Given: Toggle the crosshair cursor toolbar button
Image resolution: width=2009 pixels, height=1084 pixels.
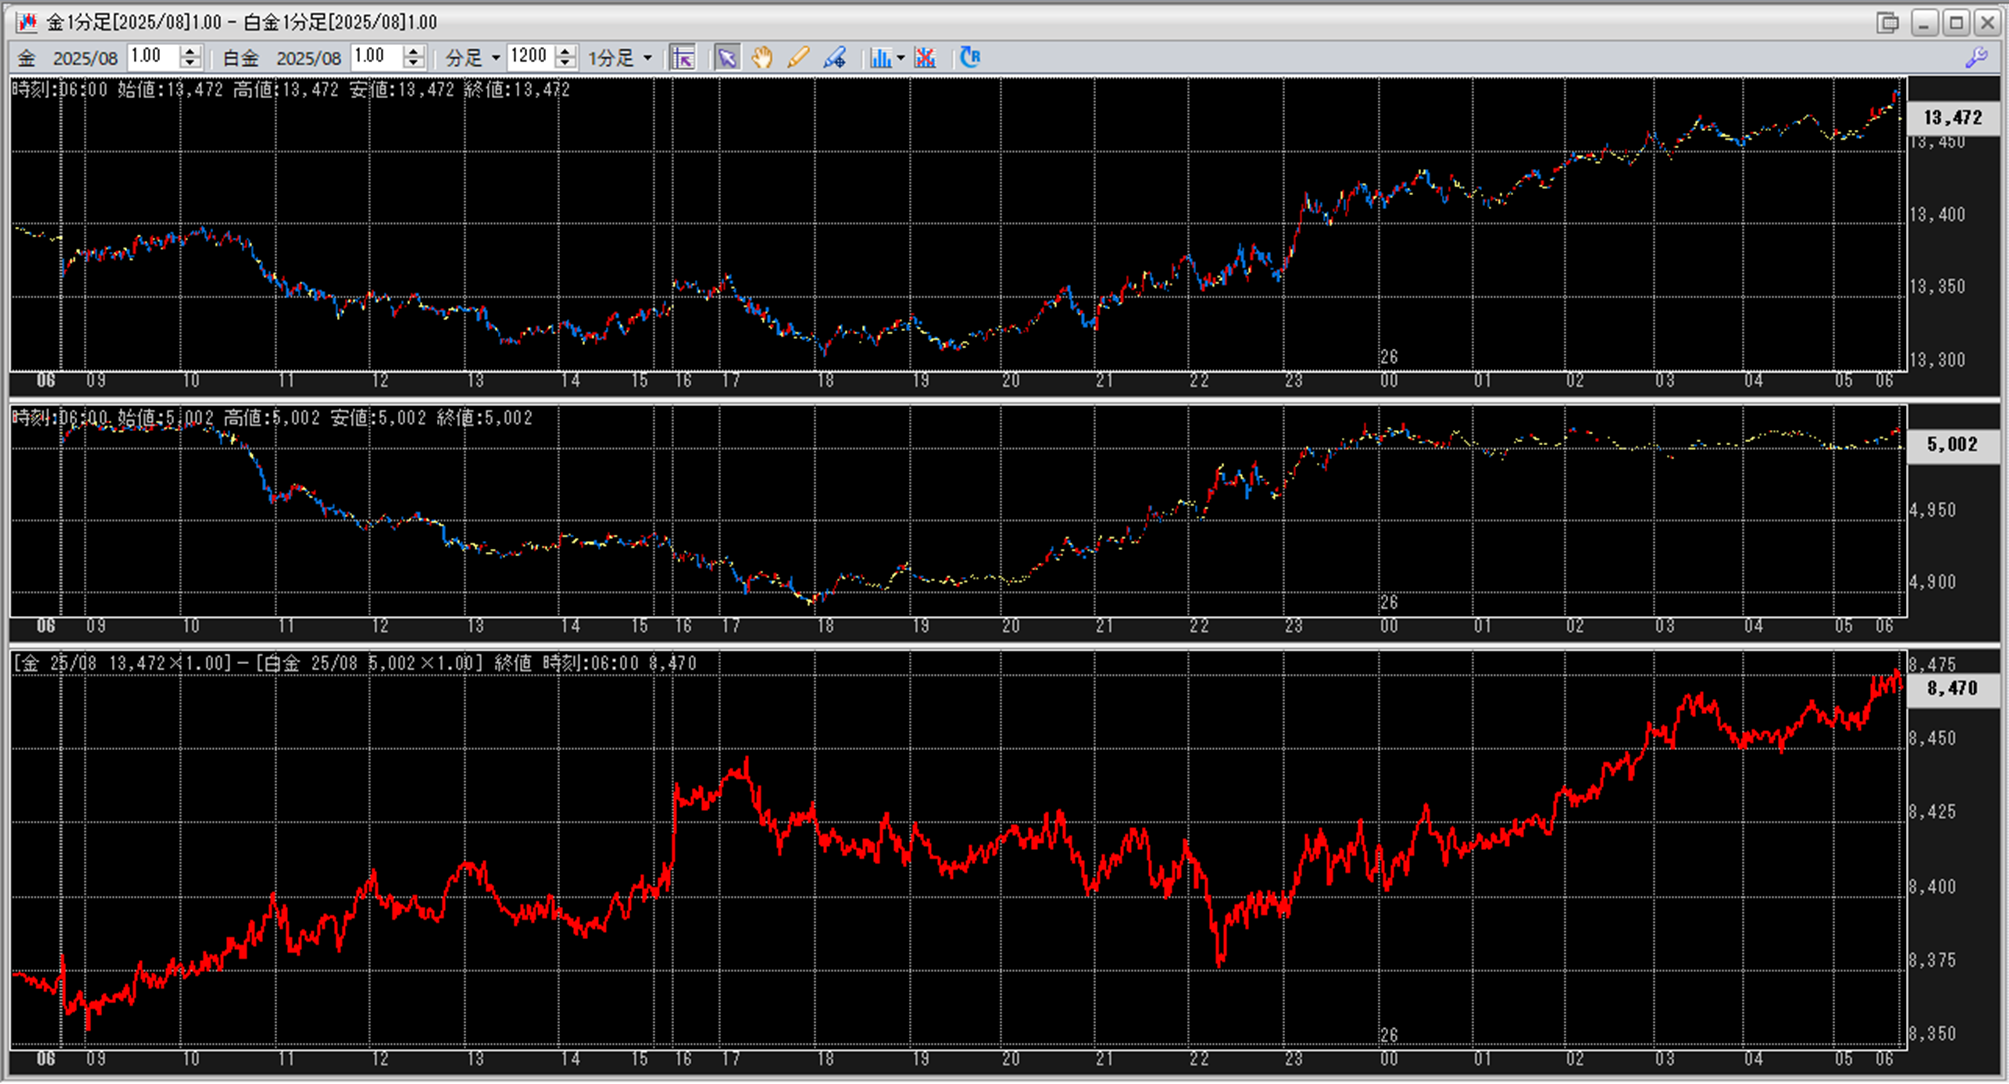Looking at the screenshot, I should coord(683,57).
